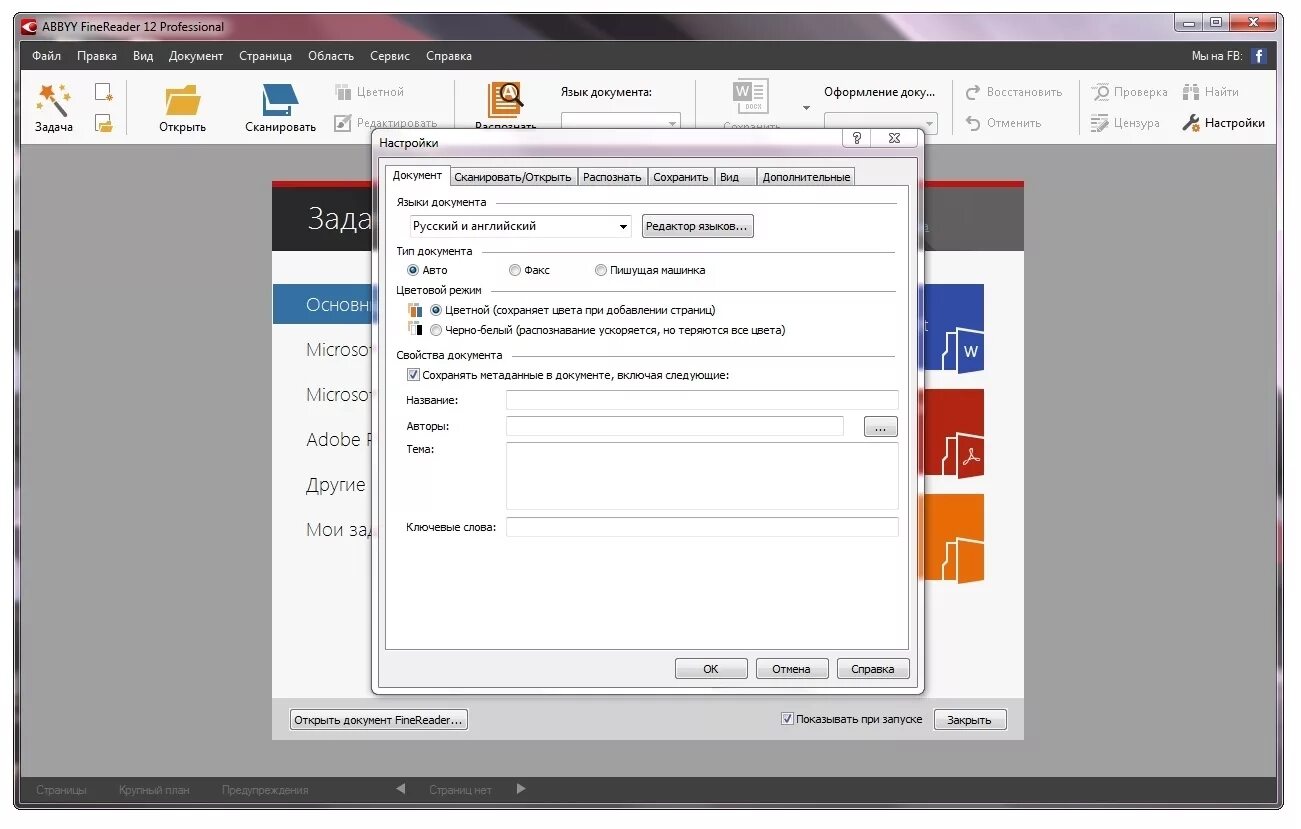Viewport: 1301px width, 829px height.
Task: Click the Закрыть button in task window
Action: (969, 720)
